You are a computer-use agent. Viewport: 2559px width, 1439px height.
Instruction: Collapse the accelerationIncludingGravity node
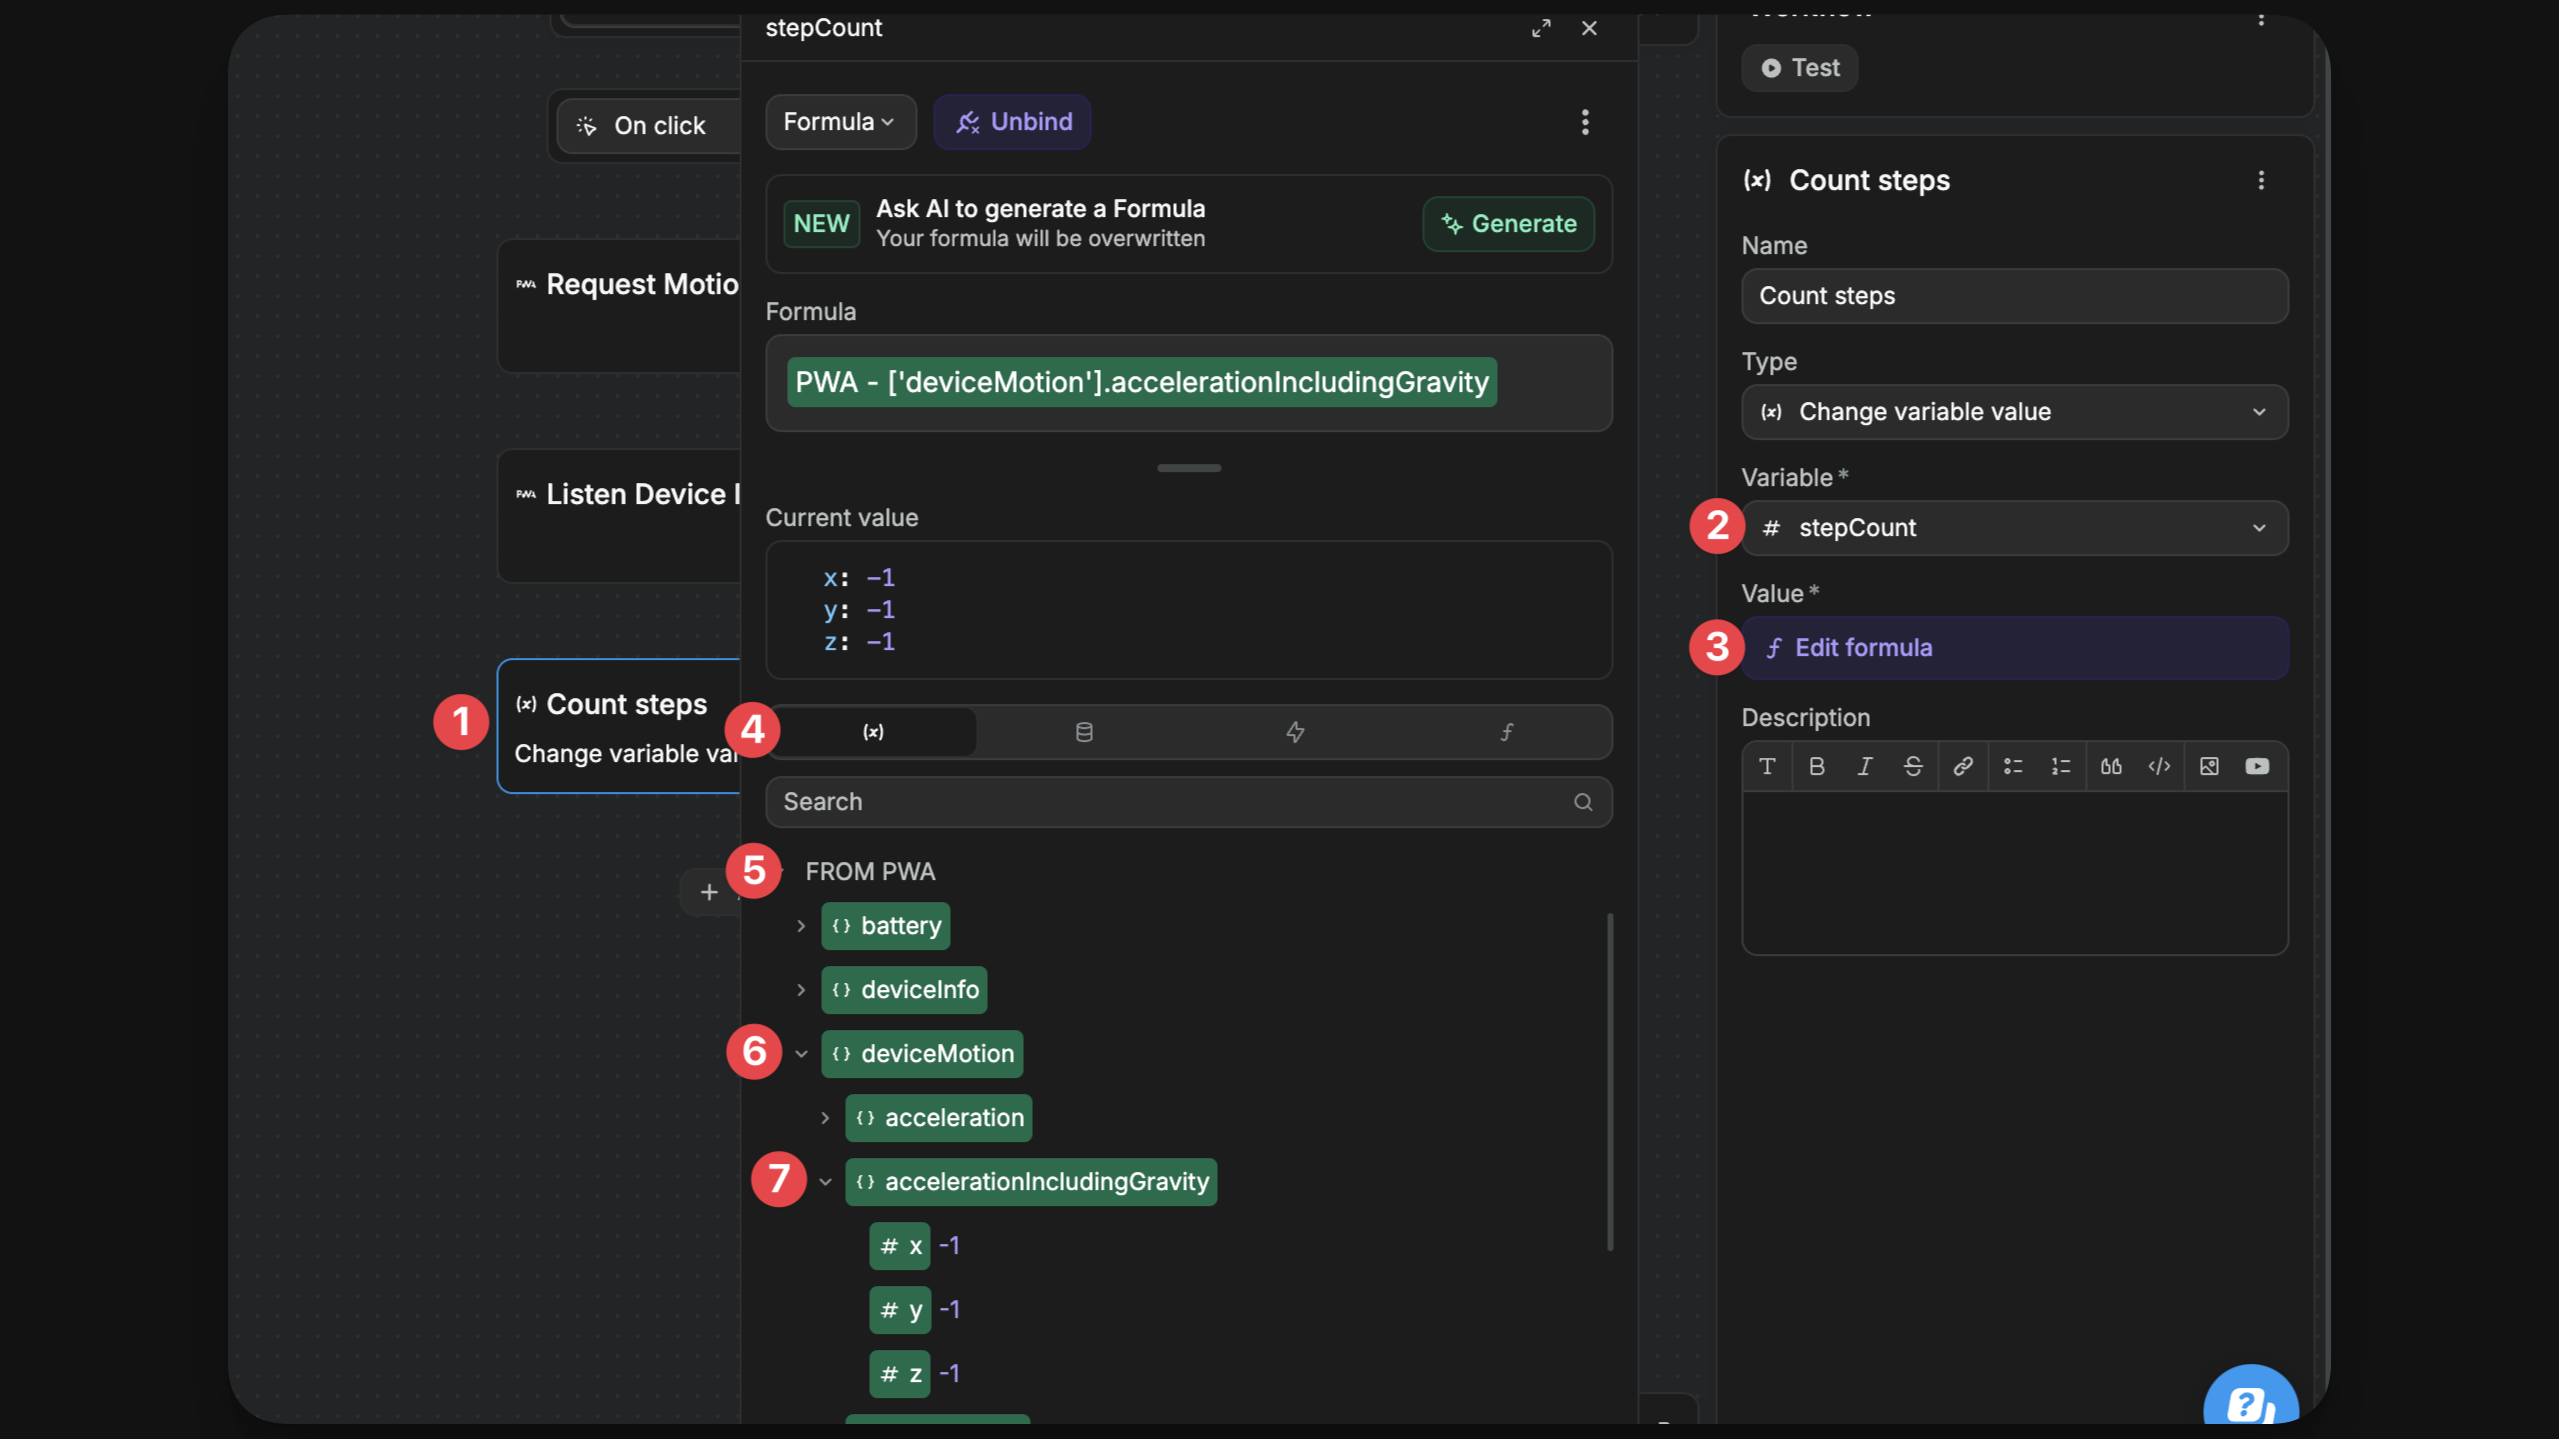[825, 1182]
